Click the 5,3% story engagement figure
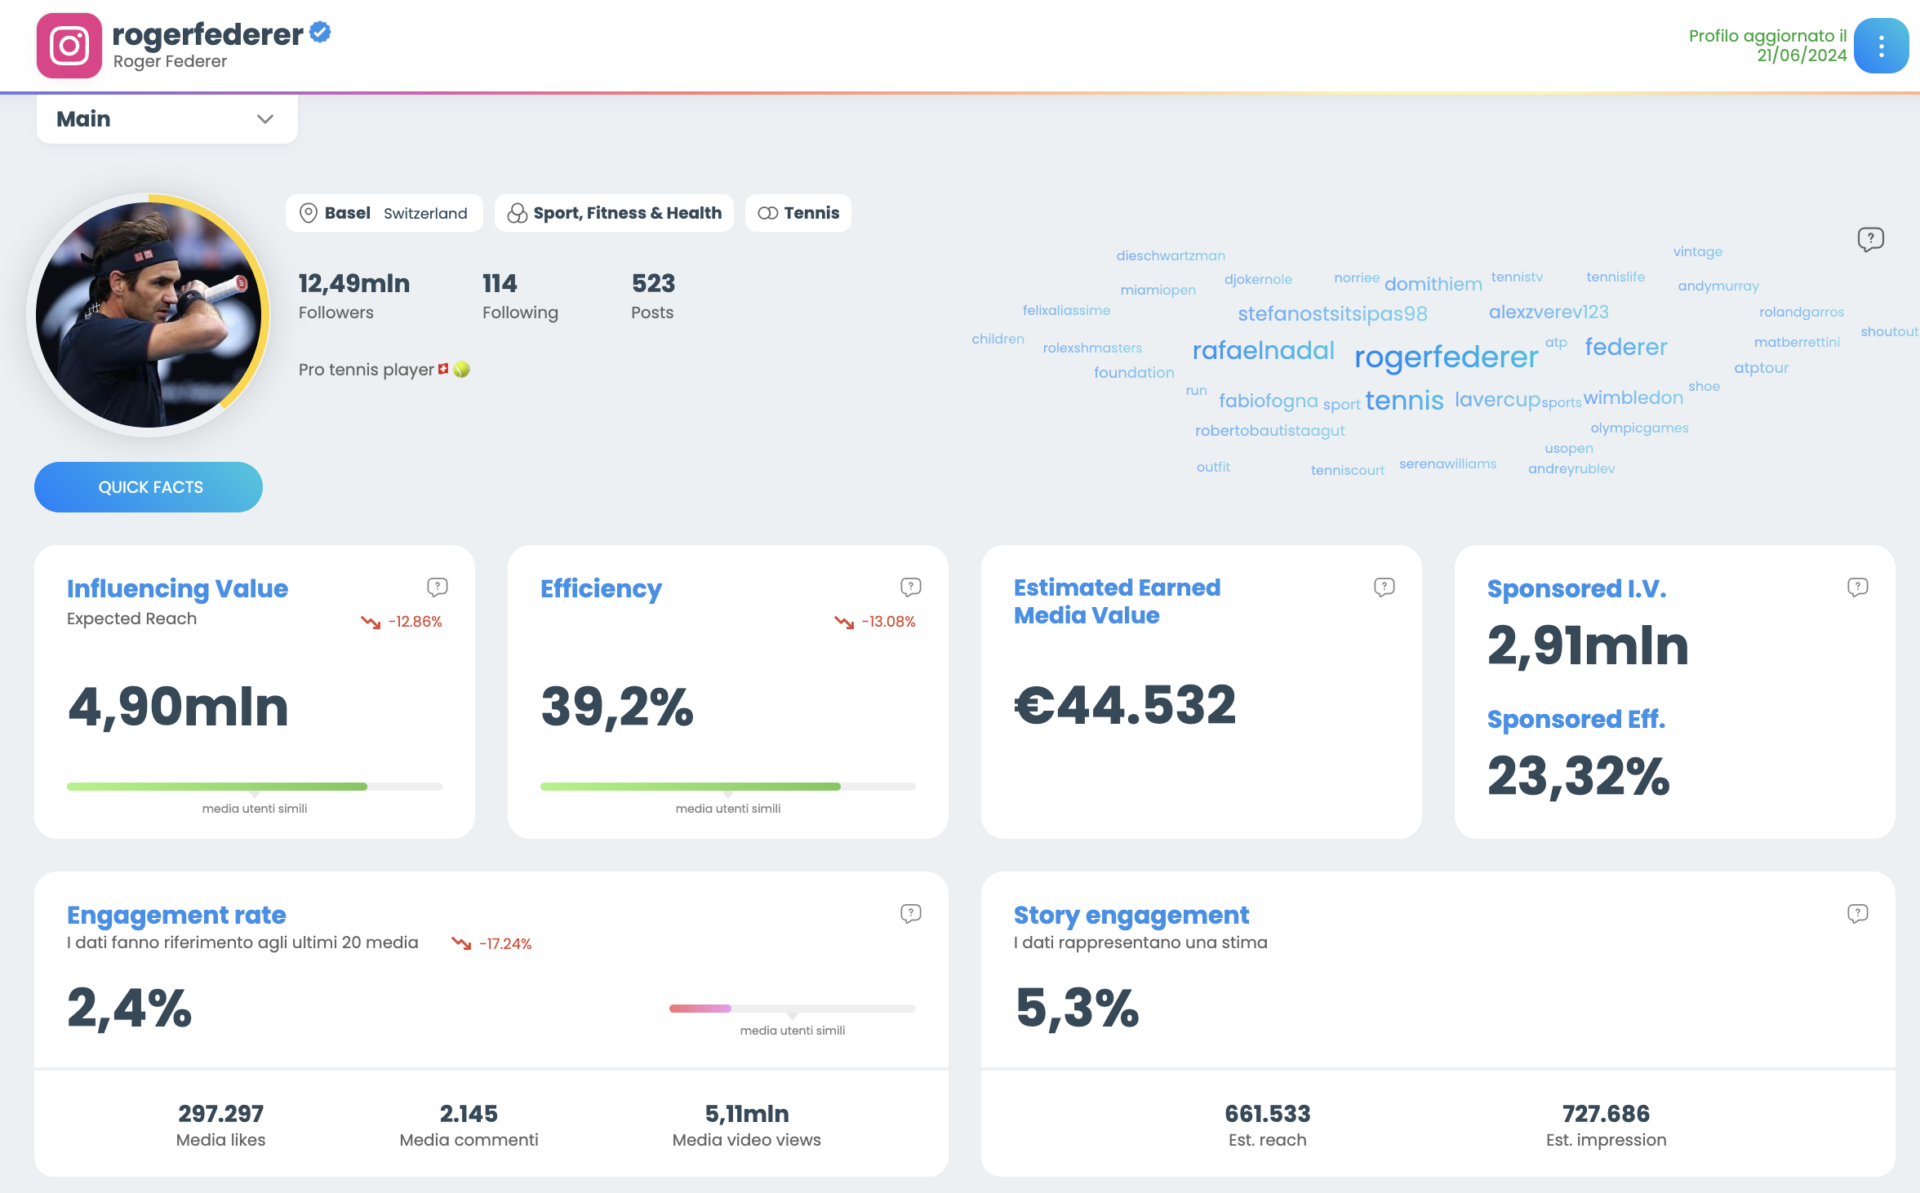1920x1193 pixels. 1077,1008
